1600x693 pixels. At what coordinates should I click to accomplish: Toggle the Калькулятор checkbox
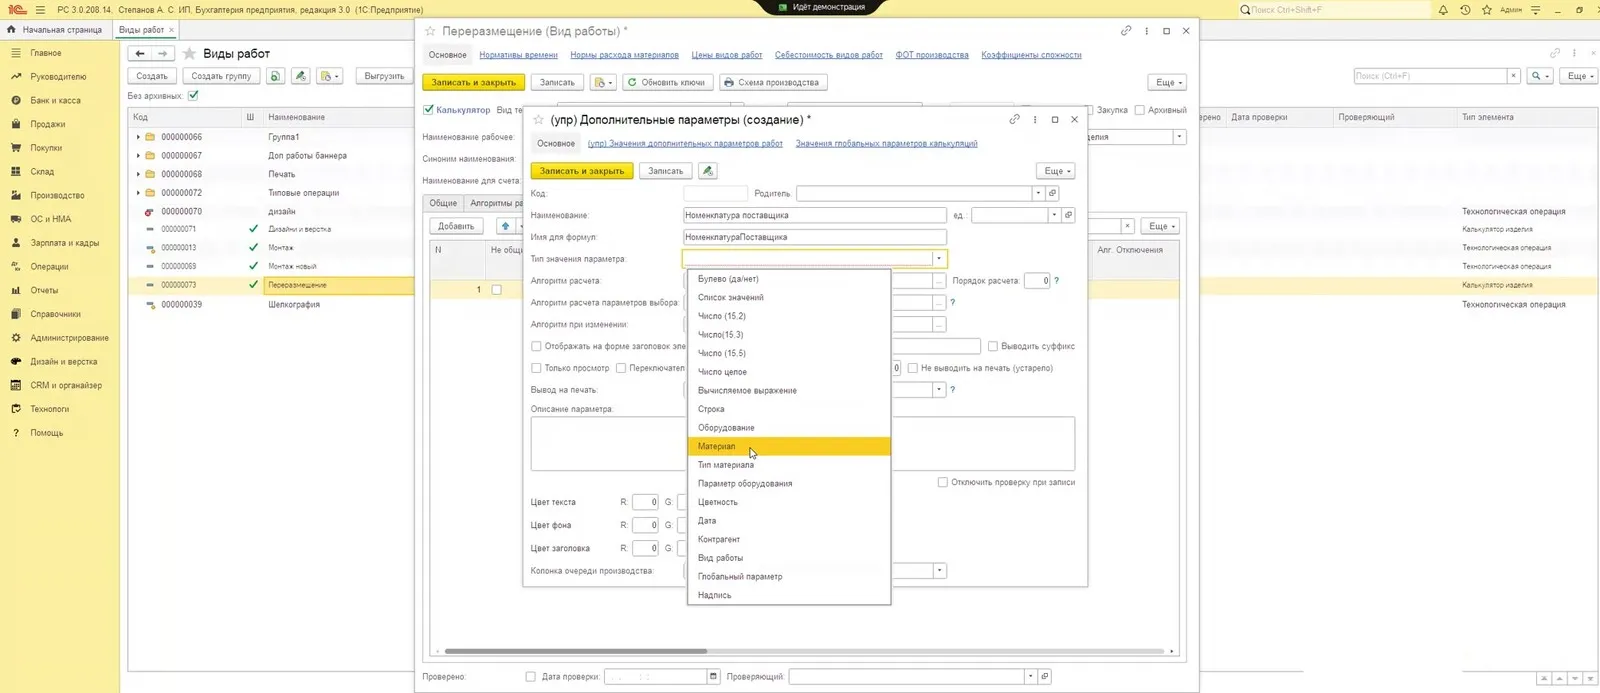(x=428, y=110)
